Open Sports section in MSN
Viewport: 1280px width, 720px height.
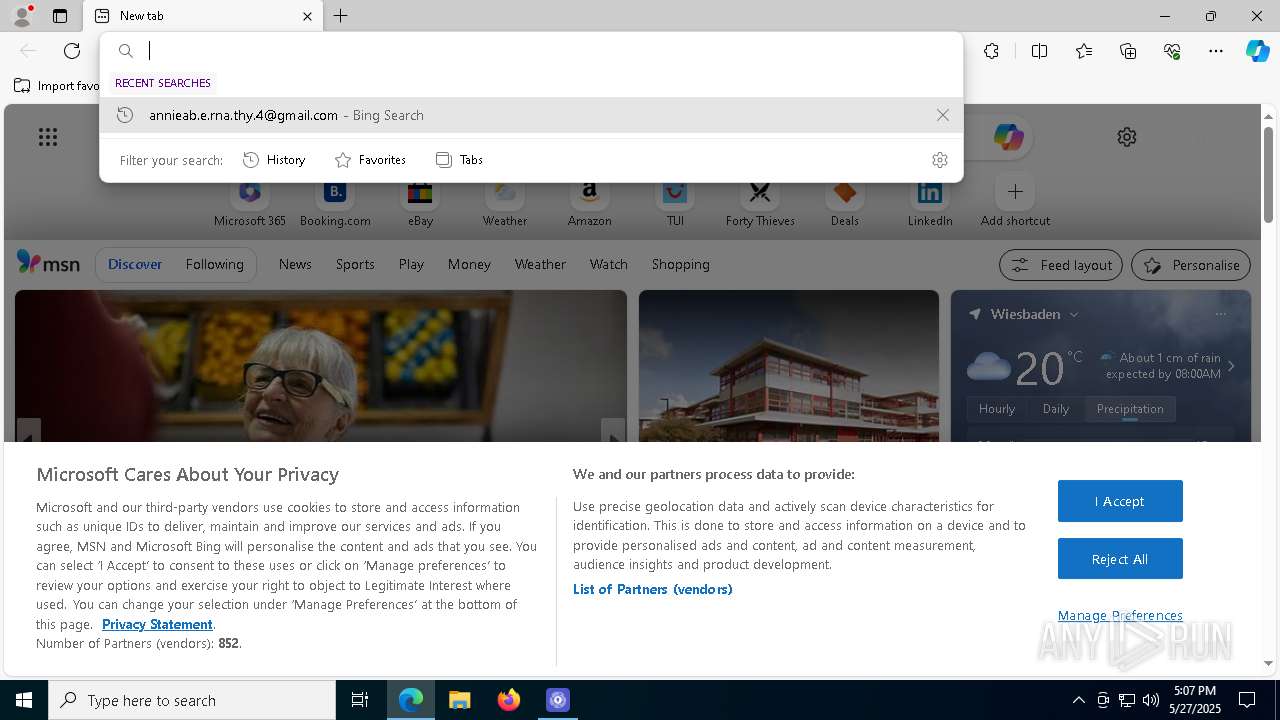[x=355, y=264]
